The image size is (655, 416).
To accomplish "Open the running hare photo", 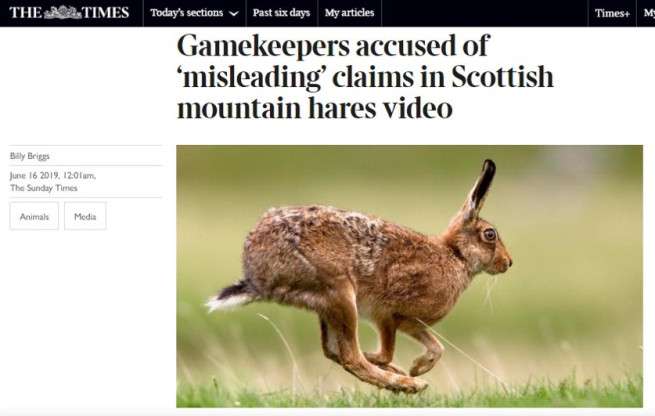I will 409,276.
